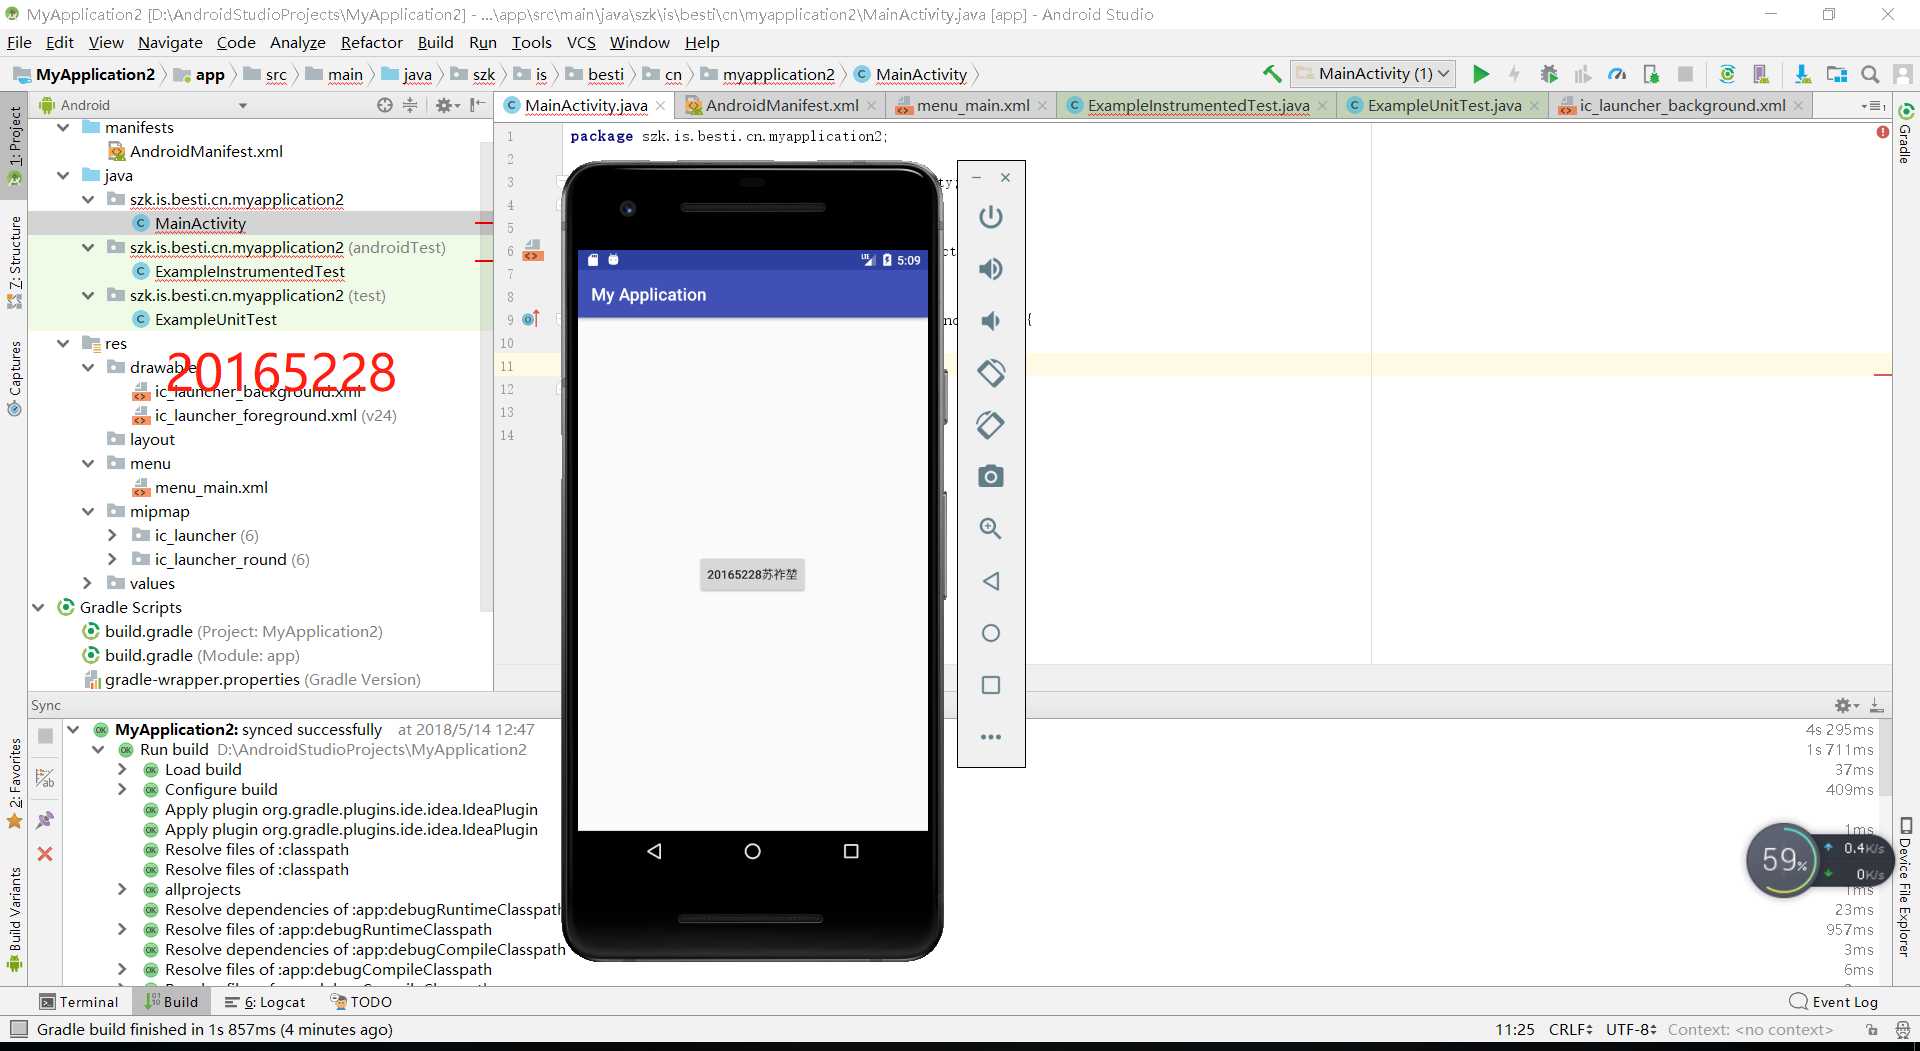
Task: Click the emulator volume down icon
Action: tap(991, 321)
